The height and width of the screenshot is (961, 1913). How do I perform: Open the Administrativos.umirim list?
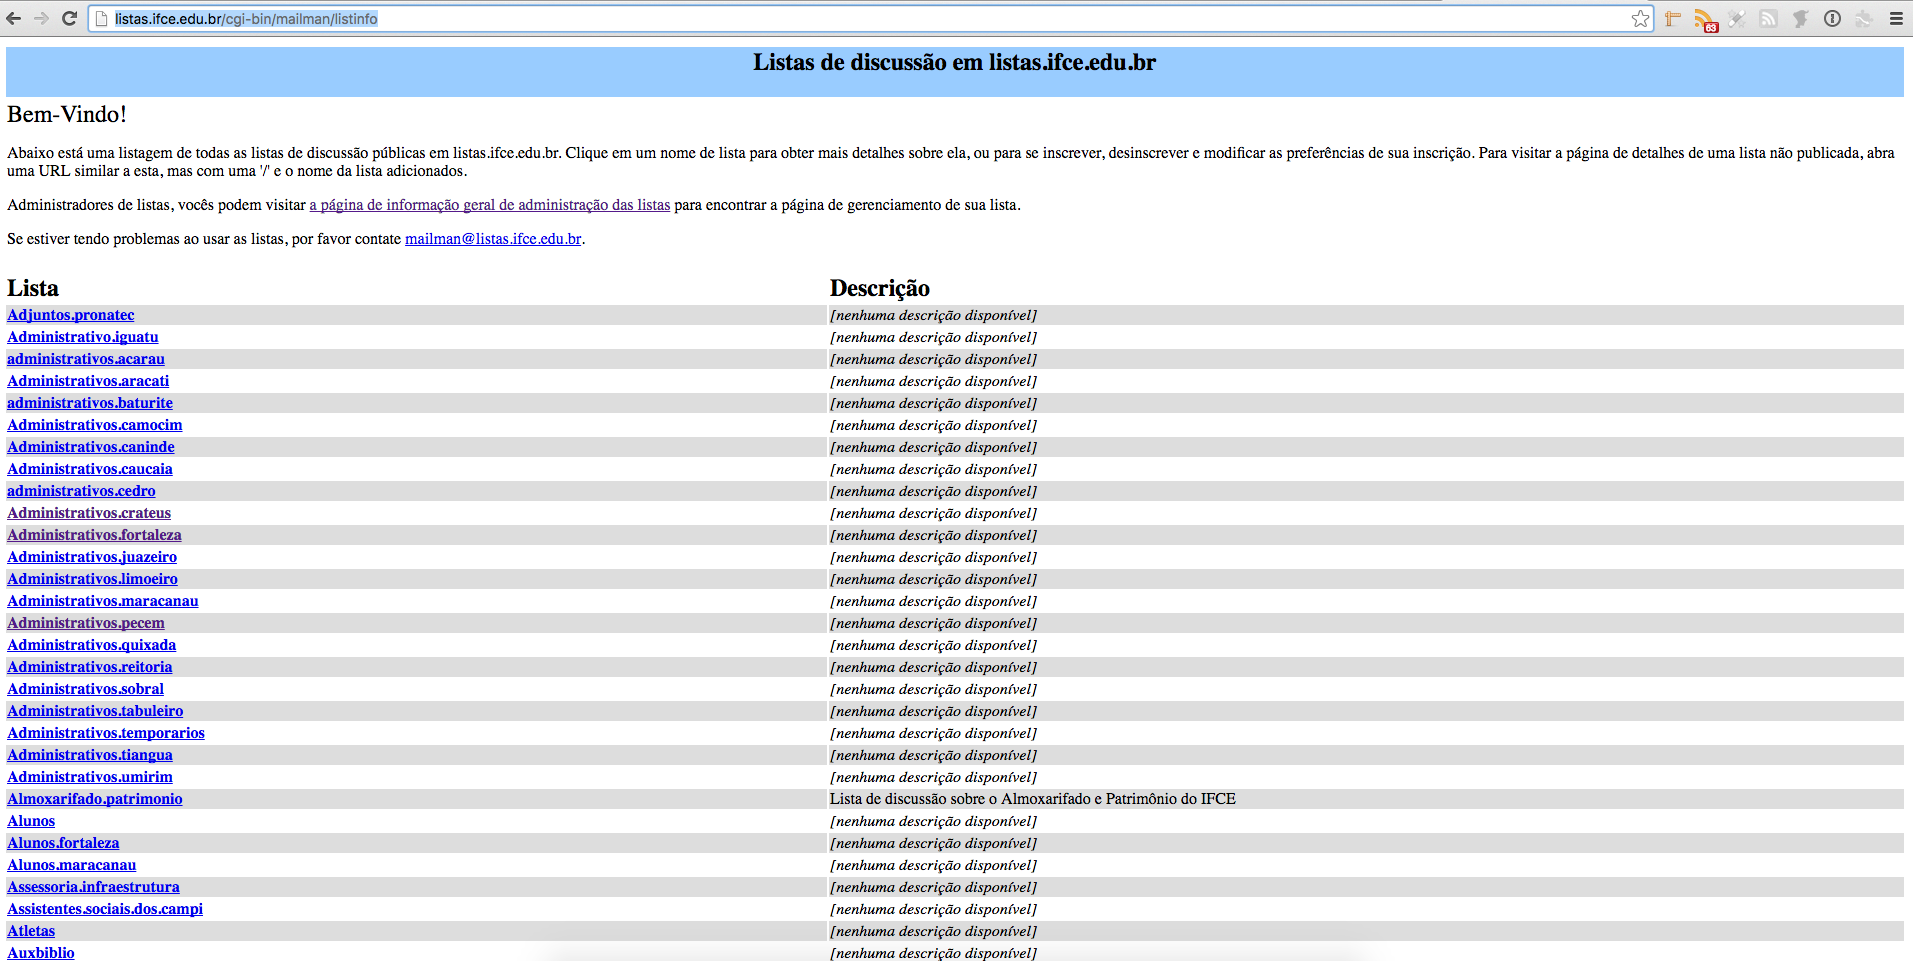click(x=90, y=777)
